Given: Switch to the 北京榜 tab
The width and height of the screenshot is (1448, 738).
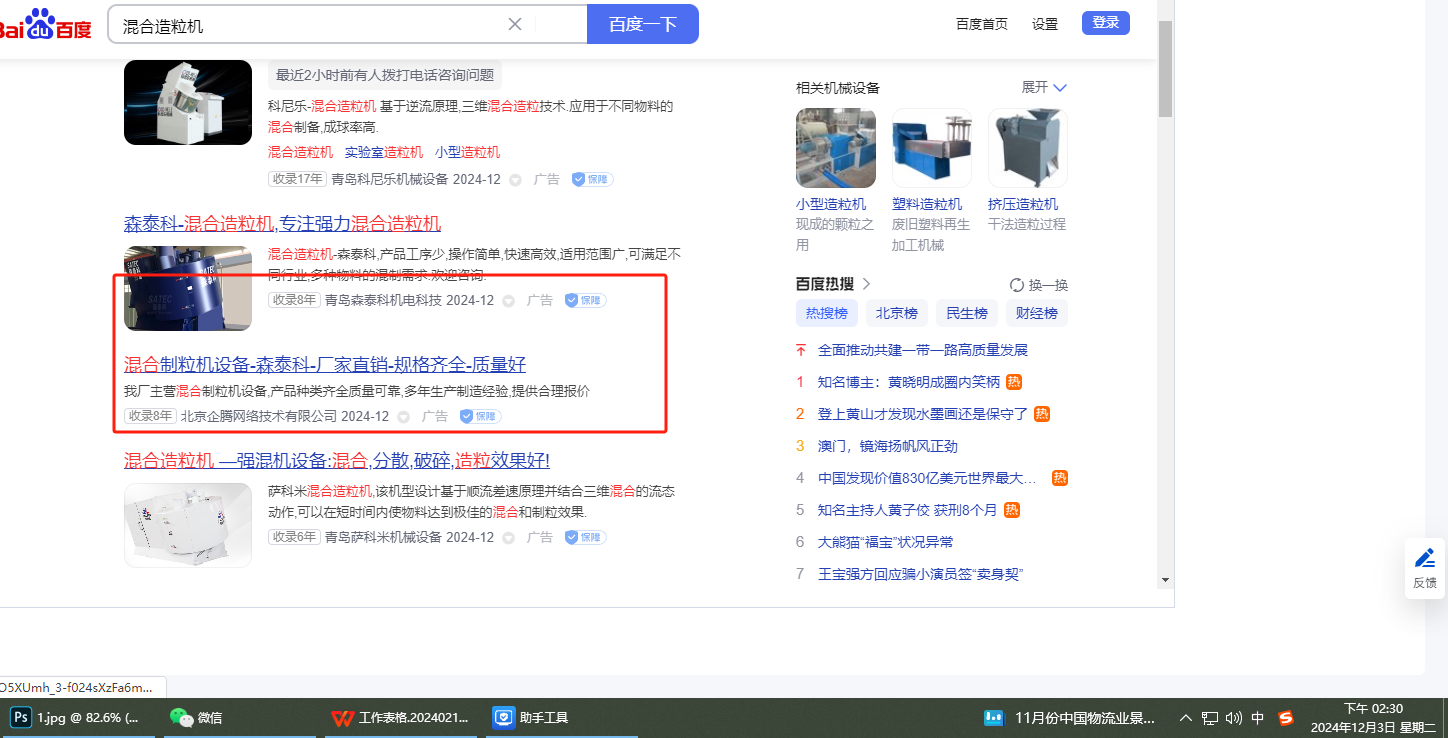Looking at the screenshot, I should pyautogui.click(x=897, y=313).
